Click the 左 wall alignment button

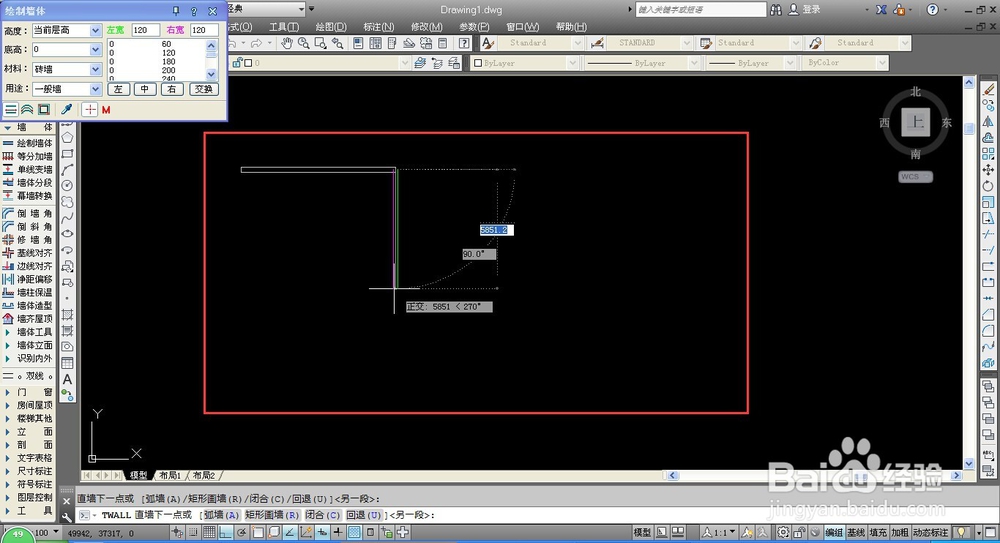118,89
